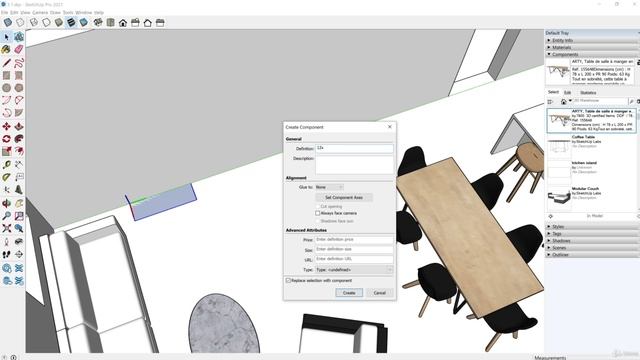640x360 pixels.
Task: Open the Draw menu
Action: [55, 13]
